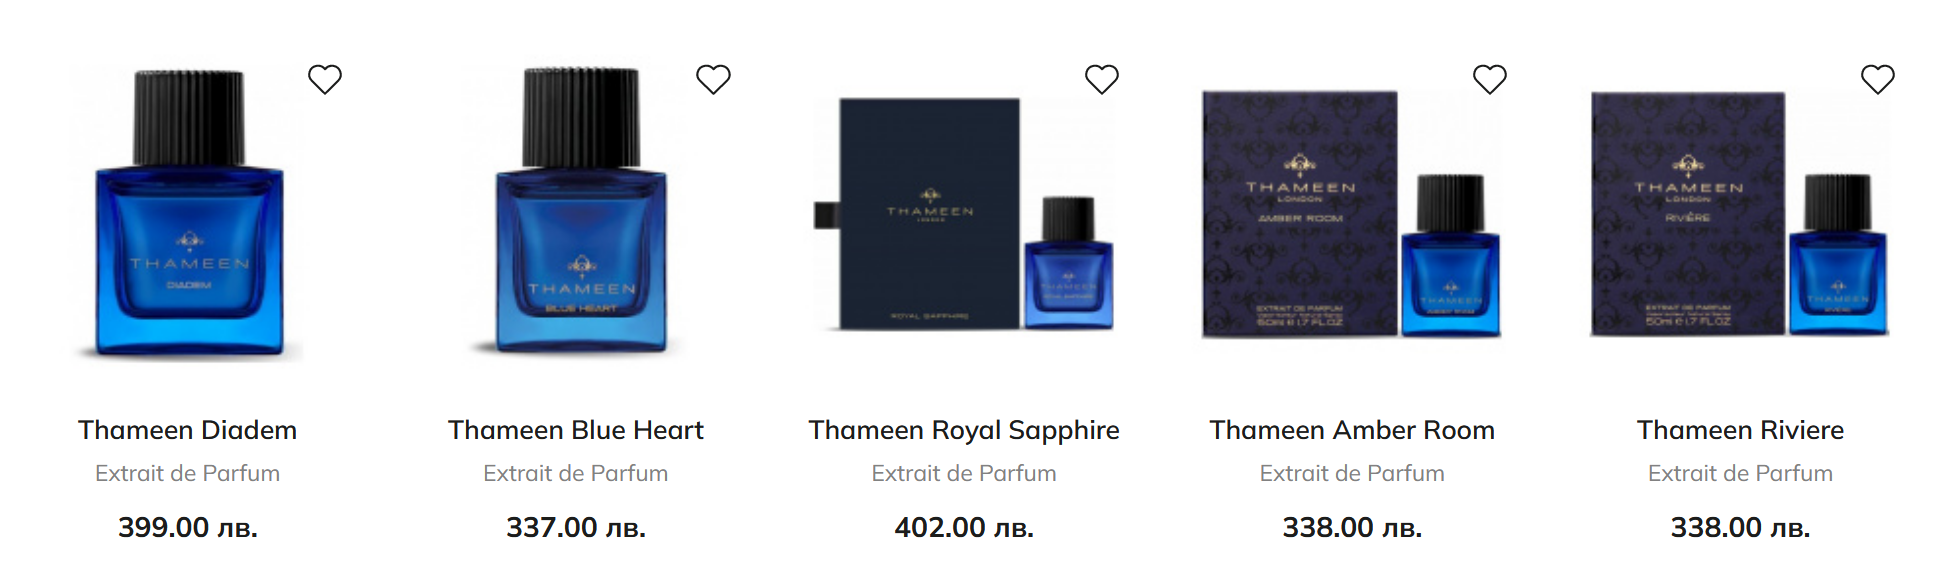Open the Thameen Diadem title link
This screenshot has width=1957, height=581.
pyautogui.click(x=188, y=430)
